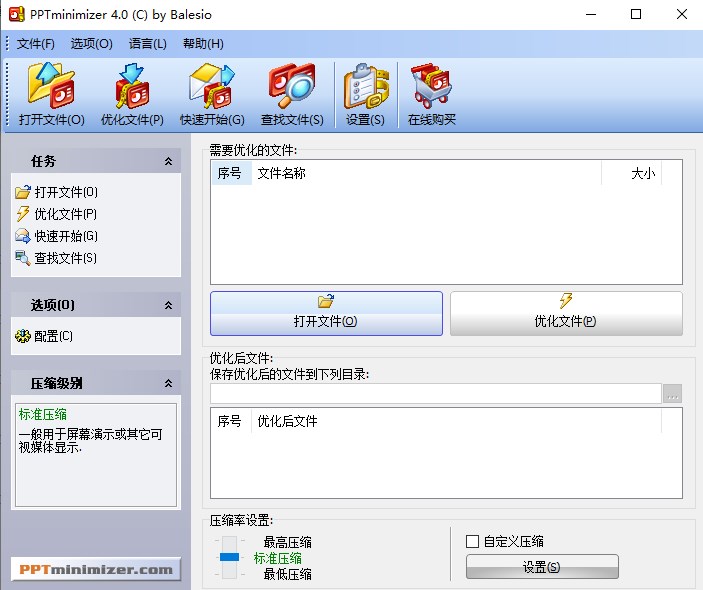The width and height of the screenshot is (703, 590).
Task: Select 打开文件(O) in the 任务 sidebar
Action: 56,192
